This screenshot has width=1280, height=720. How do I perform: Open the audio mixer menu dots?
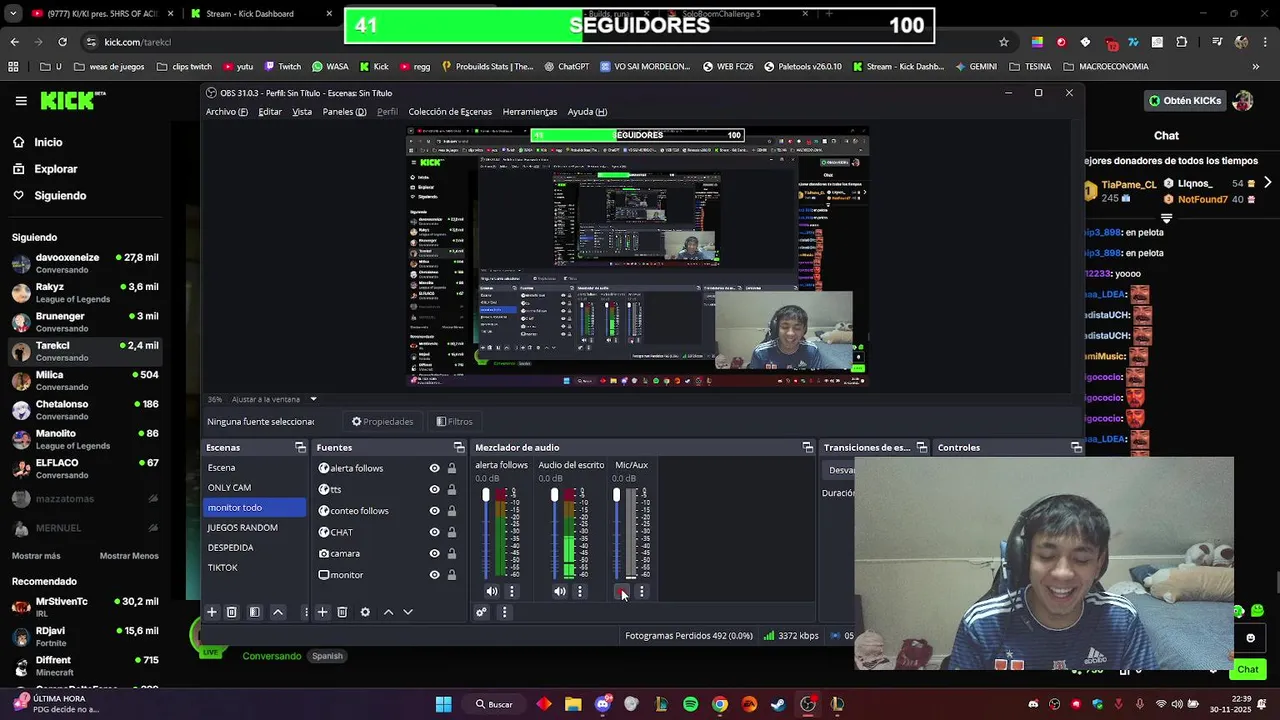coord(504,612)
